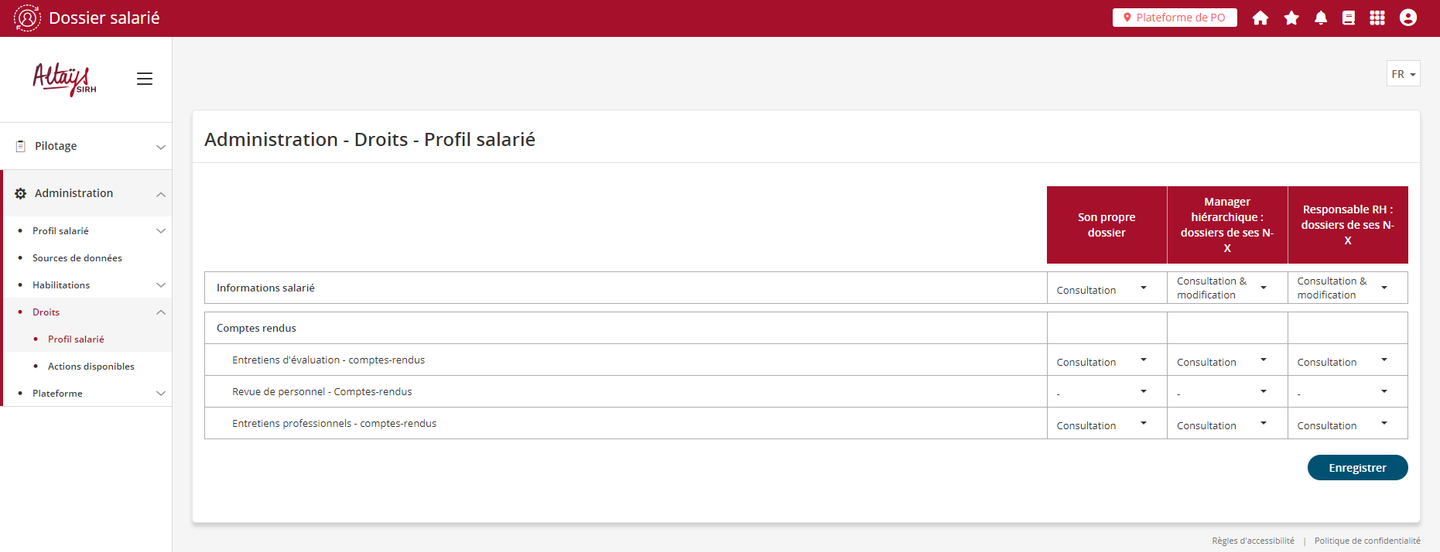Click the home icon in top bar

pyautogui.click(x=1260, y=18)
